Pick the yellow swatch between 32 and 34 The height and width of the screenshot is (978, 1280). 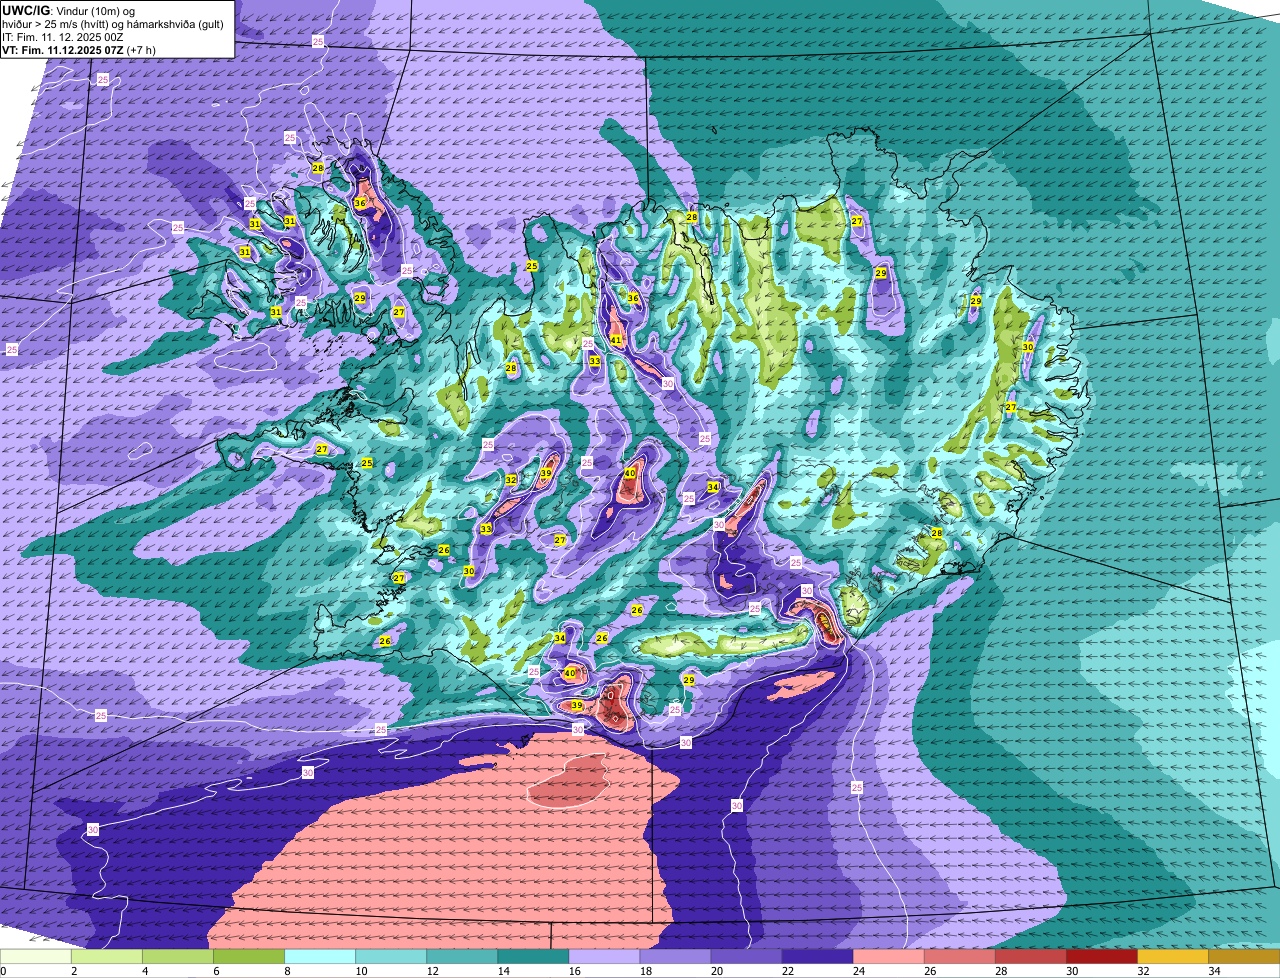pos(1172,957)
